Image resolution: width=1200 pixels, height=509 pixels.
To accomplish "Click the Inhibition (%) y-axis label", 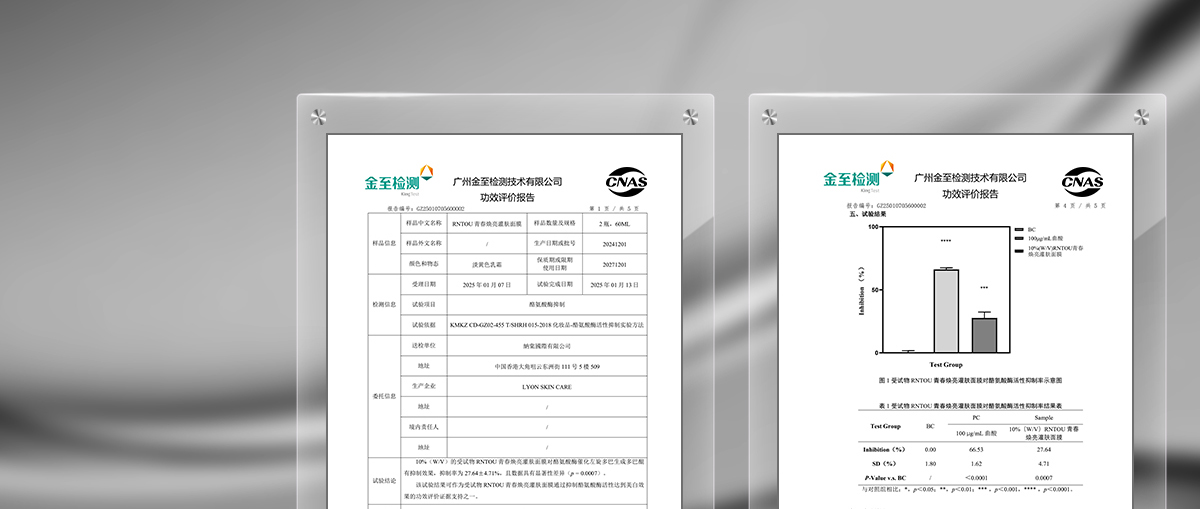I will 861,291.
